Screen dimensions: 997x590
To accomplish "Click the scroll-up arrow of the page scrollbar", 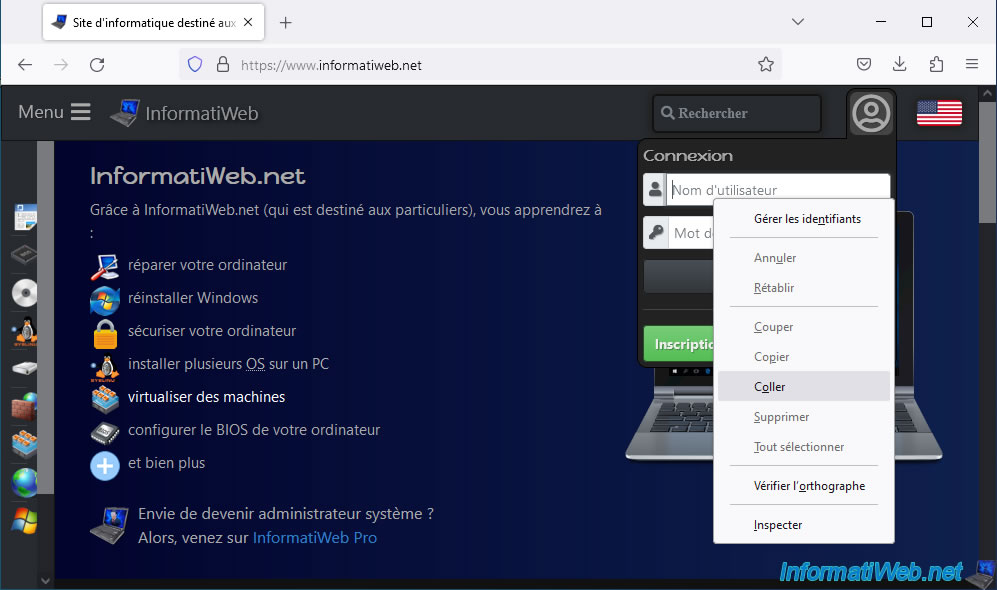I will (987, 93).
